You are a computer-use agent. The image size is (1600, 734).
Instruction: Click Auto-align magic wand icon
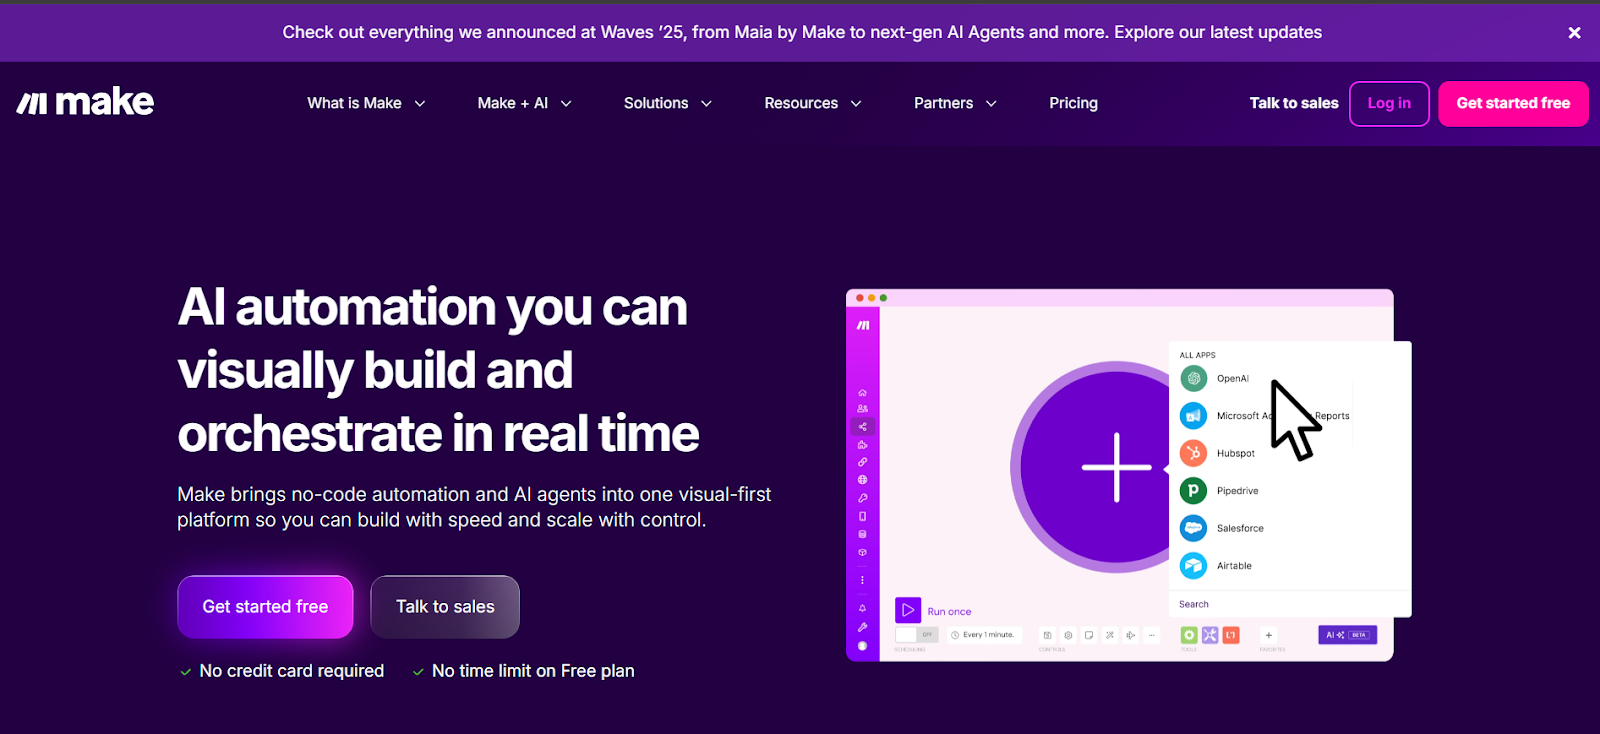(1110, 635)
